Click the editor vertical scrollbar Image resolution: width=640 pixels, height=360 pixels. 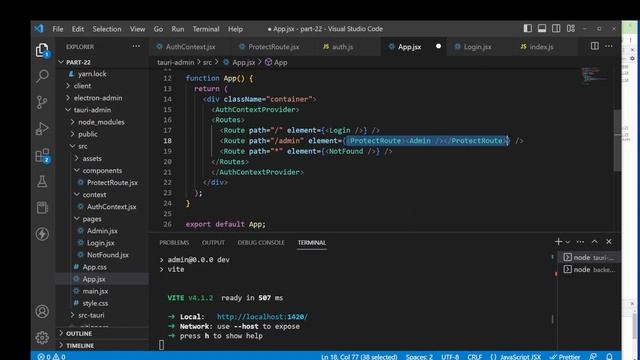617,141
